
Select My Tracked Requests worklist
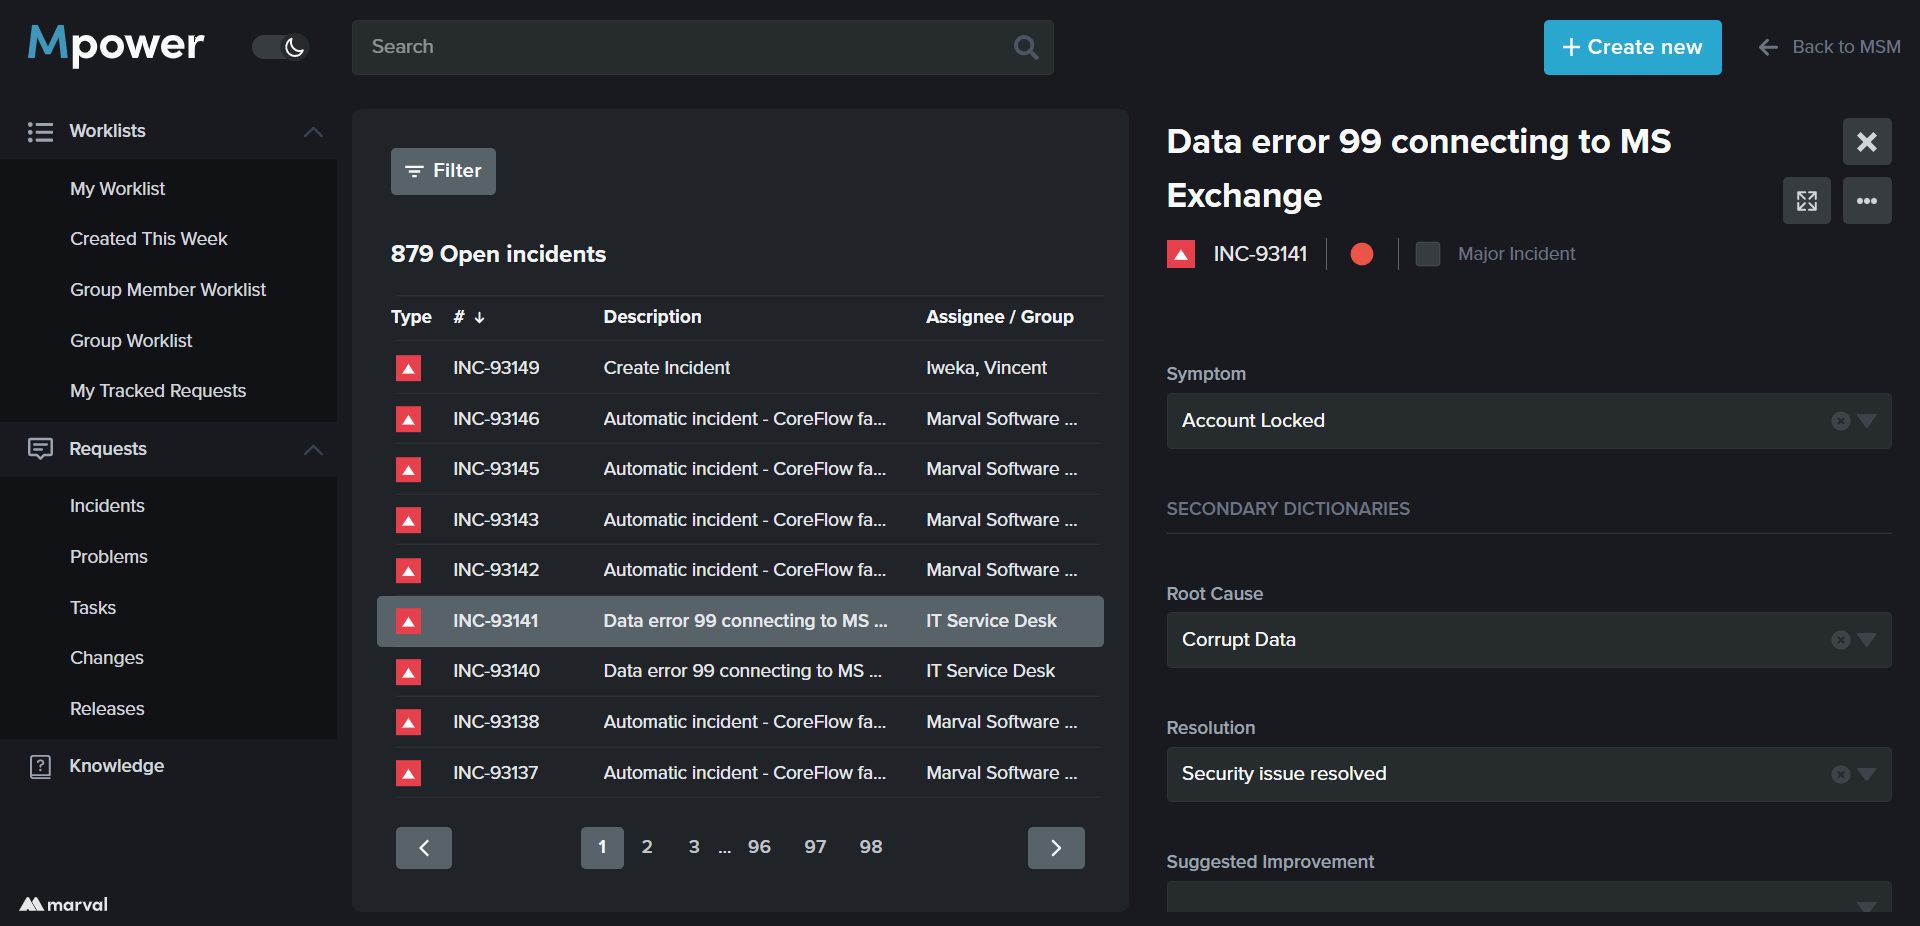pos(158,391)
